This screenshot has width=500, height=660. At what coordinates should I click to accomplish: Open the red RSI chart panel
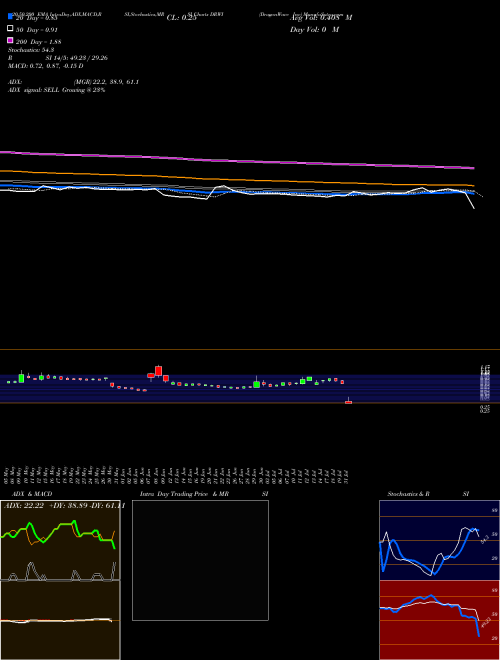click(439, 620)
